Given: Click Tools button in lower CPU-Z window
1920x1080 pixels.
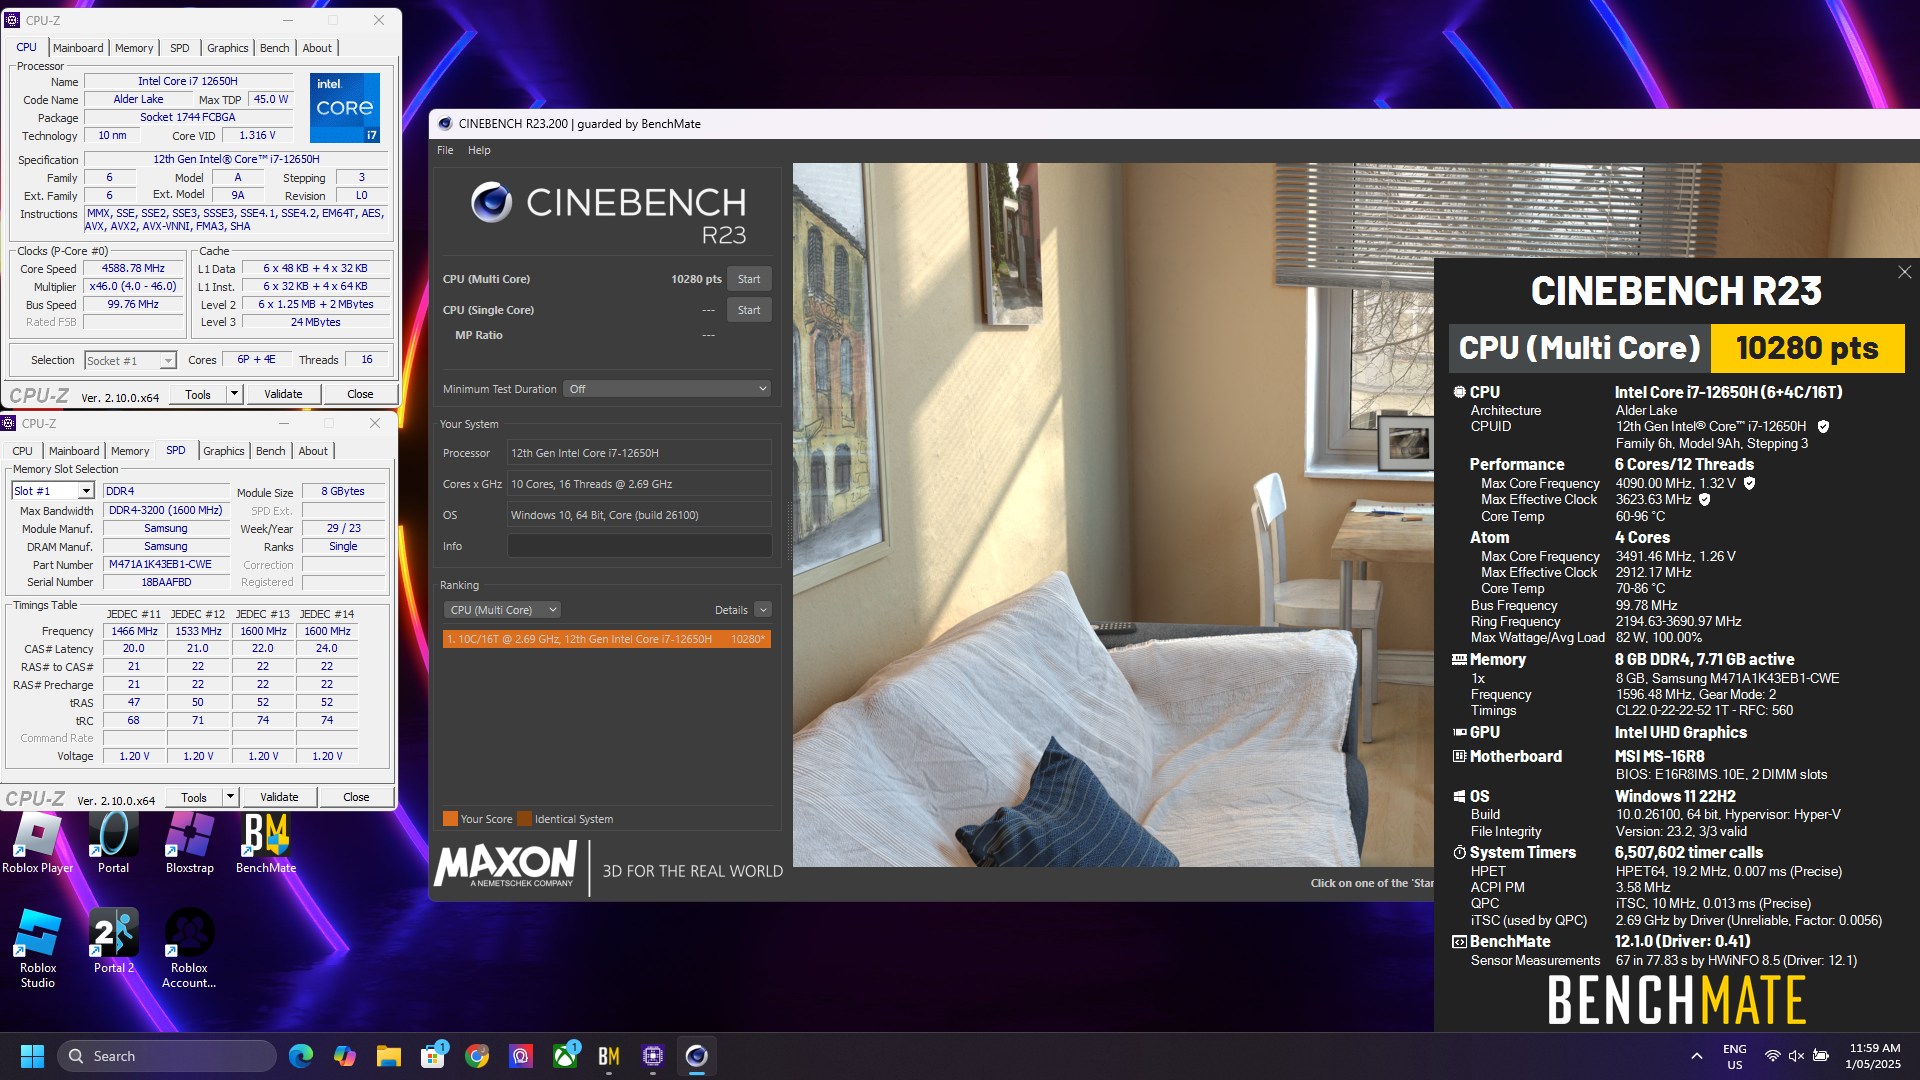Looking at the screenshot, I should pyautogui.click(x=194, y=797).
